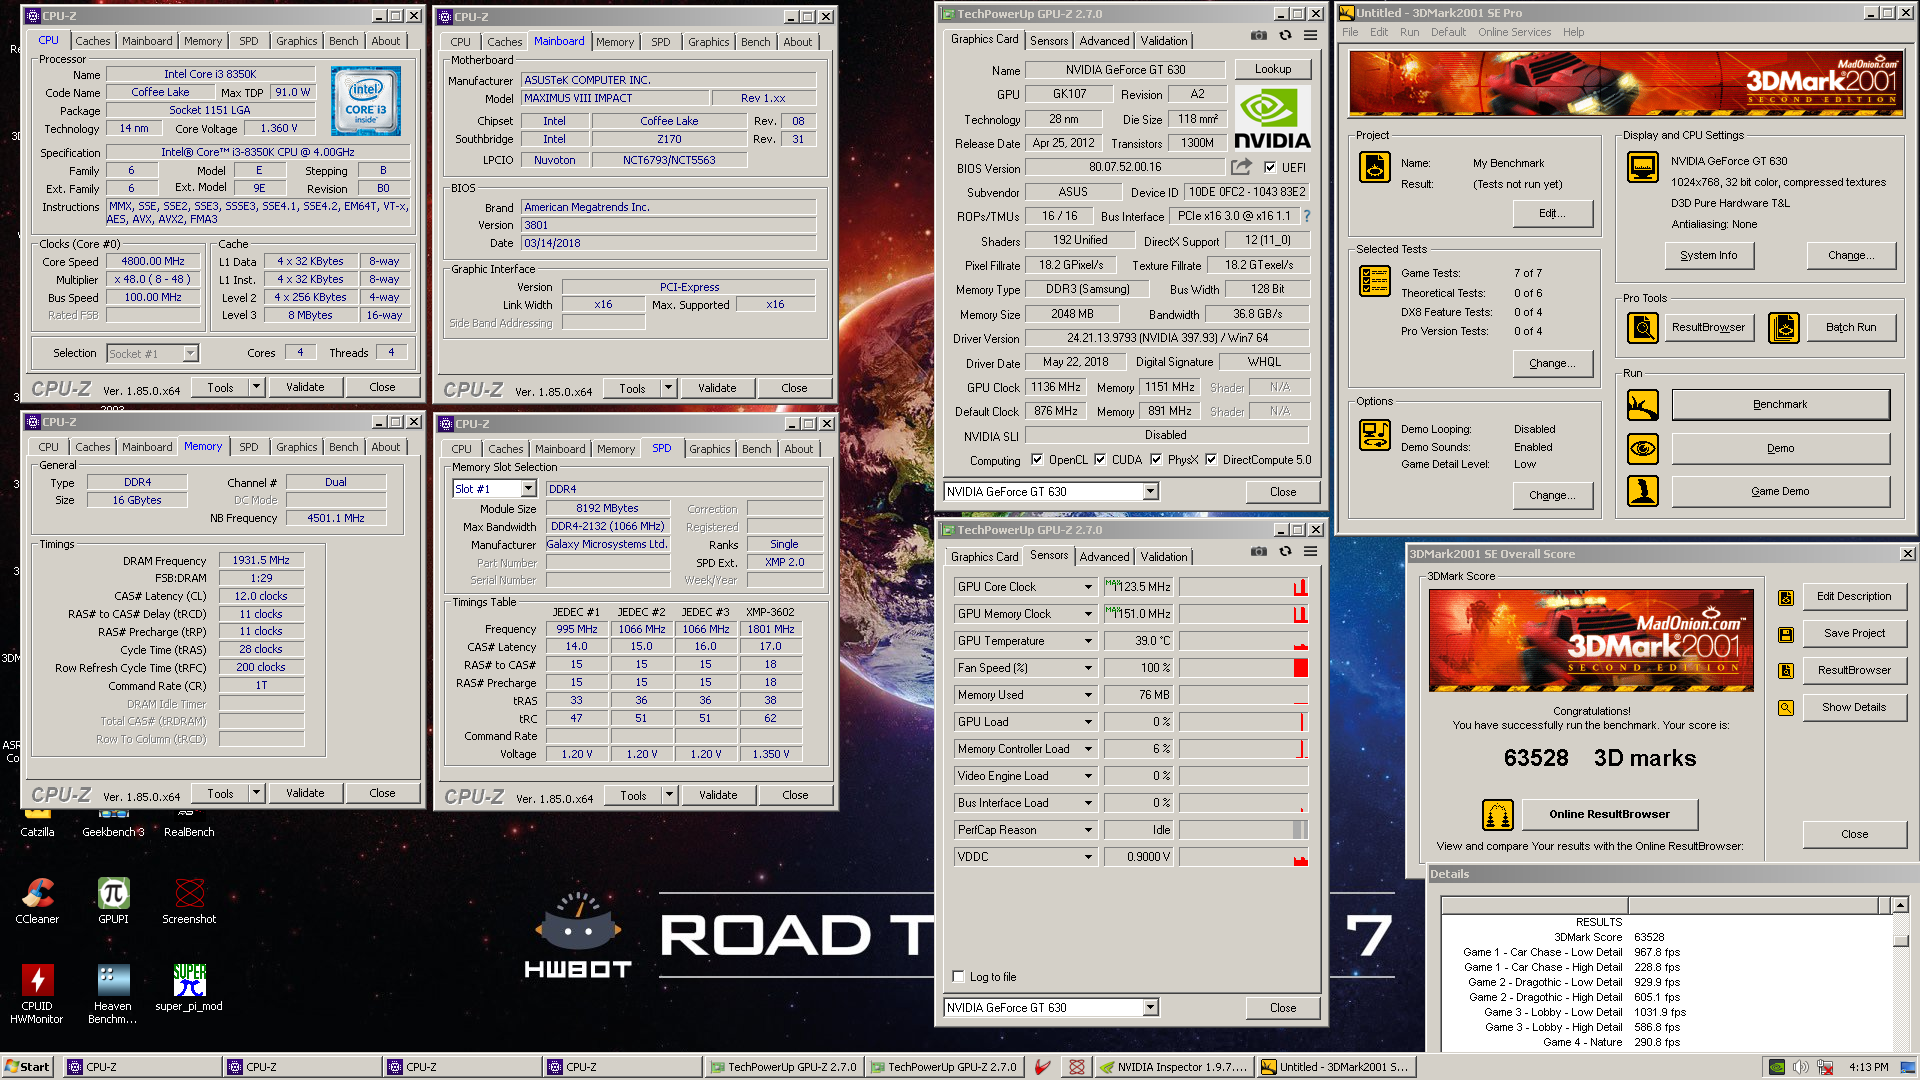Click the Memory Controller Load sensor graph
The image size is (1920, 1080).
[1243, 749]
